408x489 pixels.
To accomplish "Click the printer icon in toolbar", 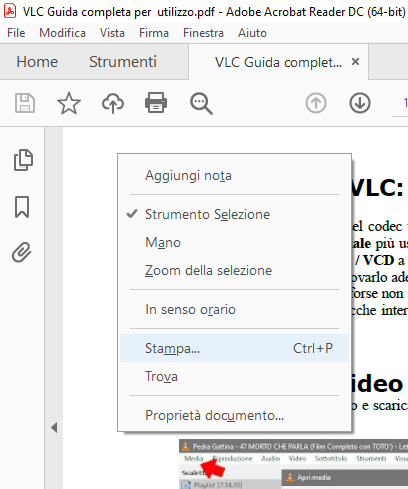I will tap(156, 103).
